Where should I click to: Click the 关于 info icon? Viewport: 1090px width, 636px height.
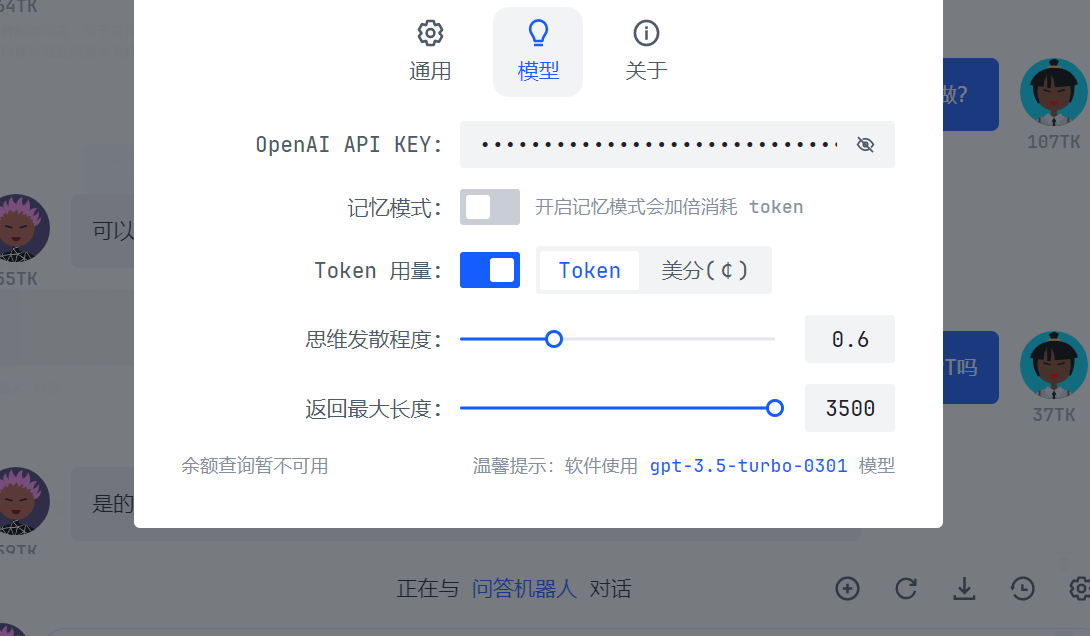click(645, 33)
